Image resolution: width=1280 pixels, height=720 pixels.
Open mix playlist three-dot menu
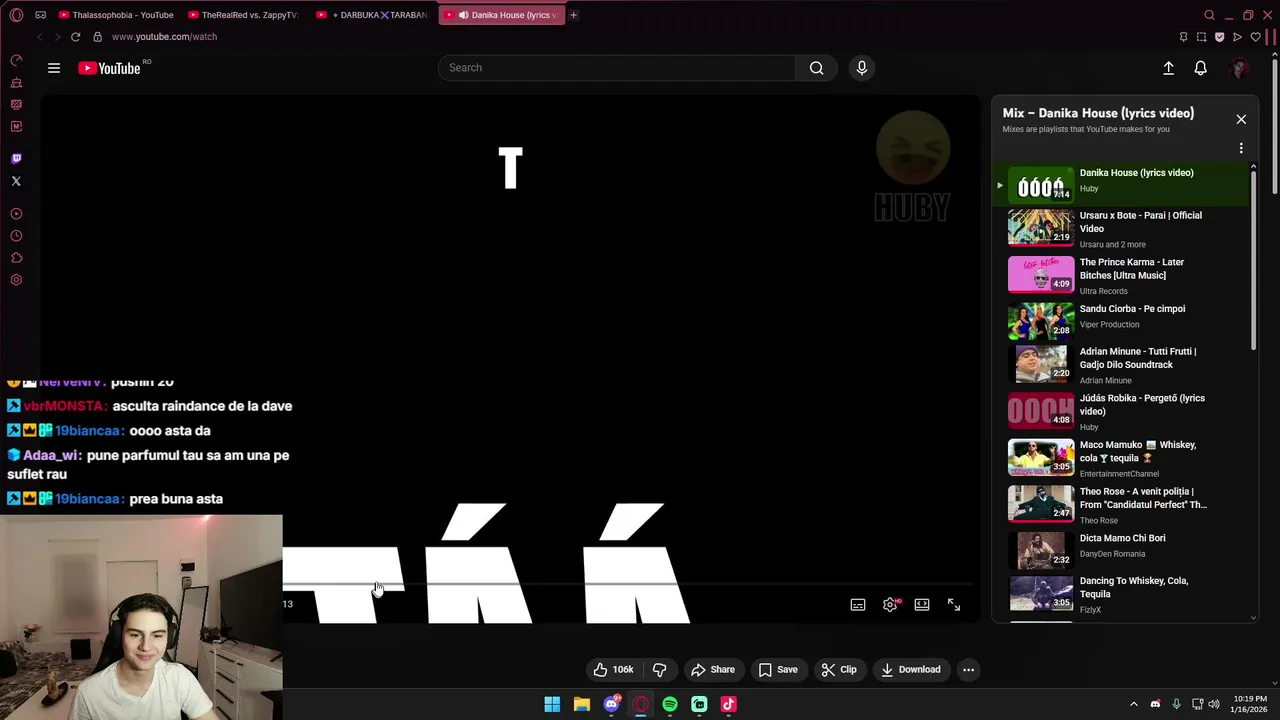pyautogui.click(x=1241, y=148)
